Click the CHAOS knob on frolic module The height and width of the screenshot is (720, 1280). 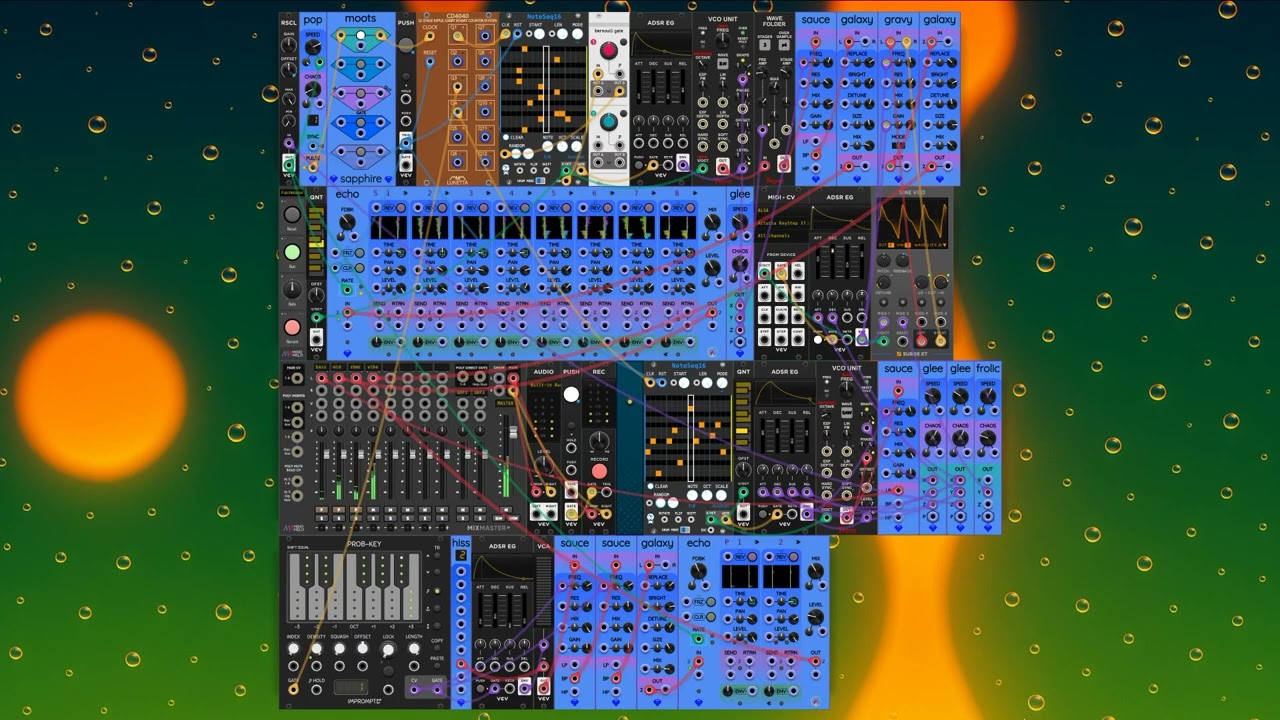[x=988, y=438]
